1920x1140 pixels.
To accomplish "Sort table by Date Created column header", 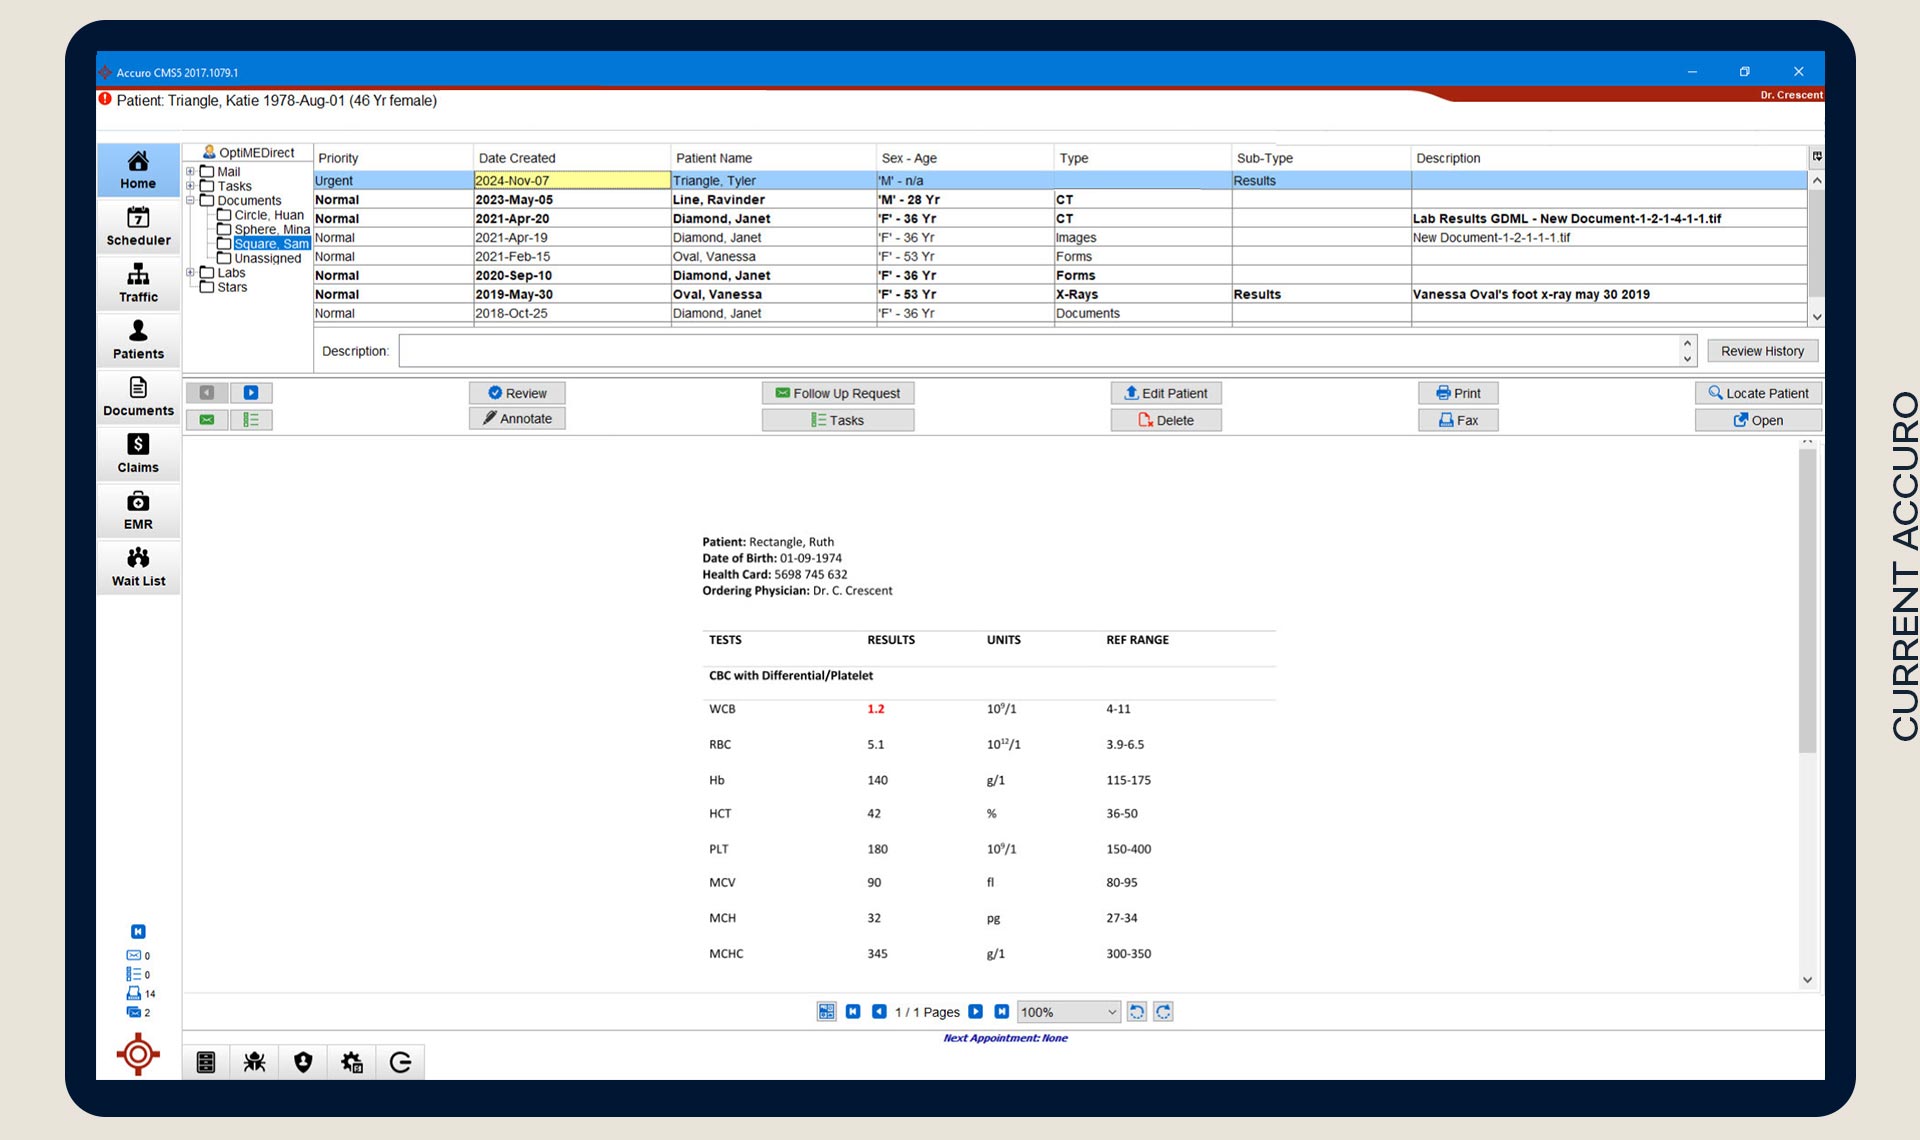I will pyautogui.click(x=571, y=158).
